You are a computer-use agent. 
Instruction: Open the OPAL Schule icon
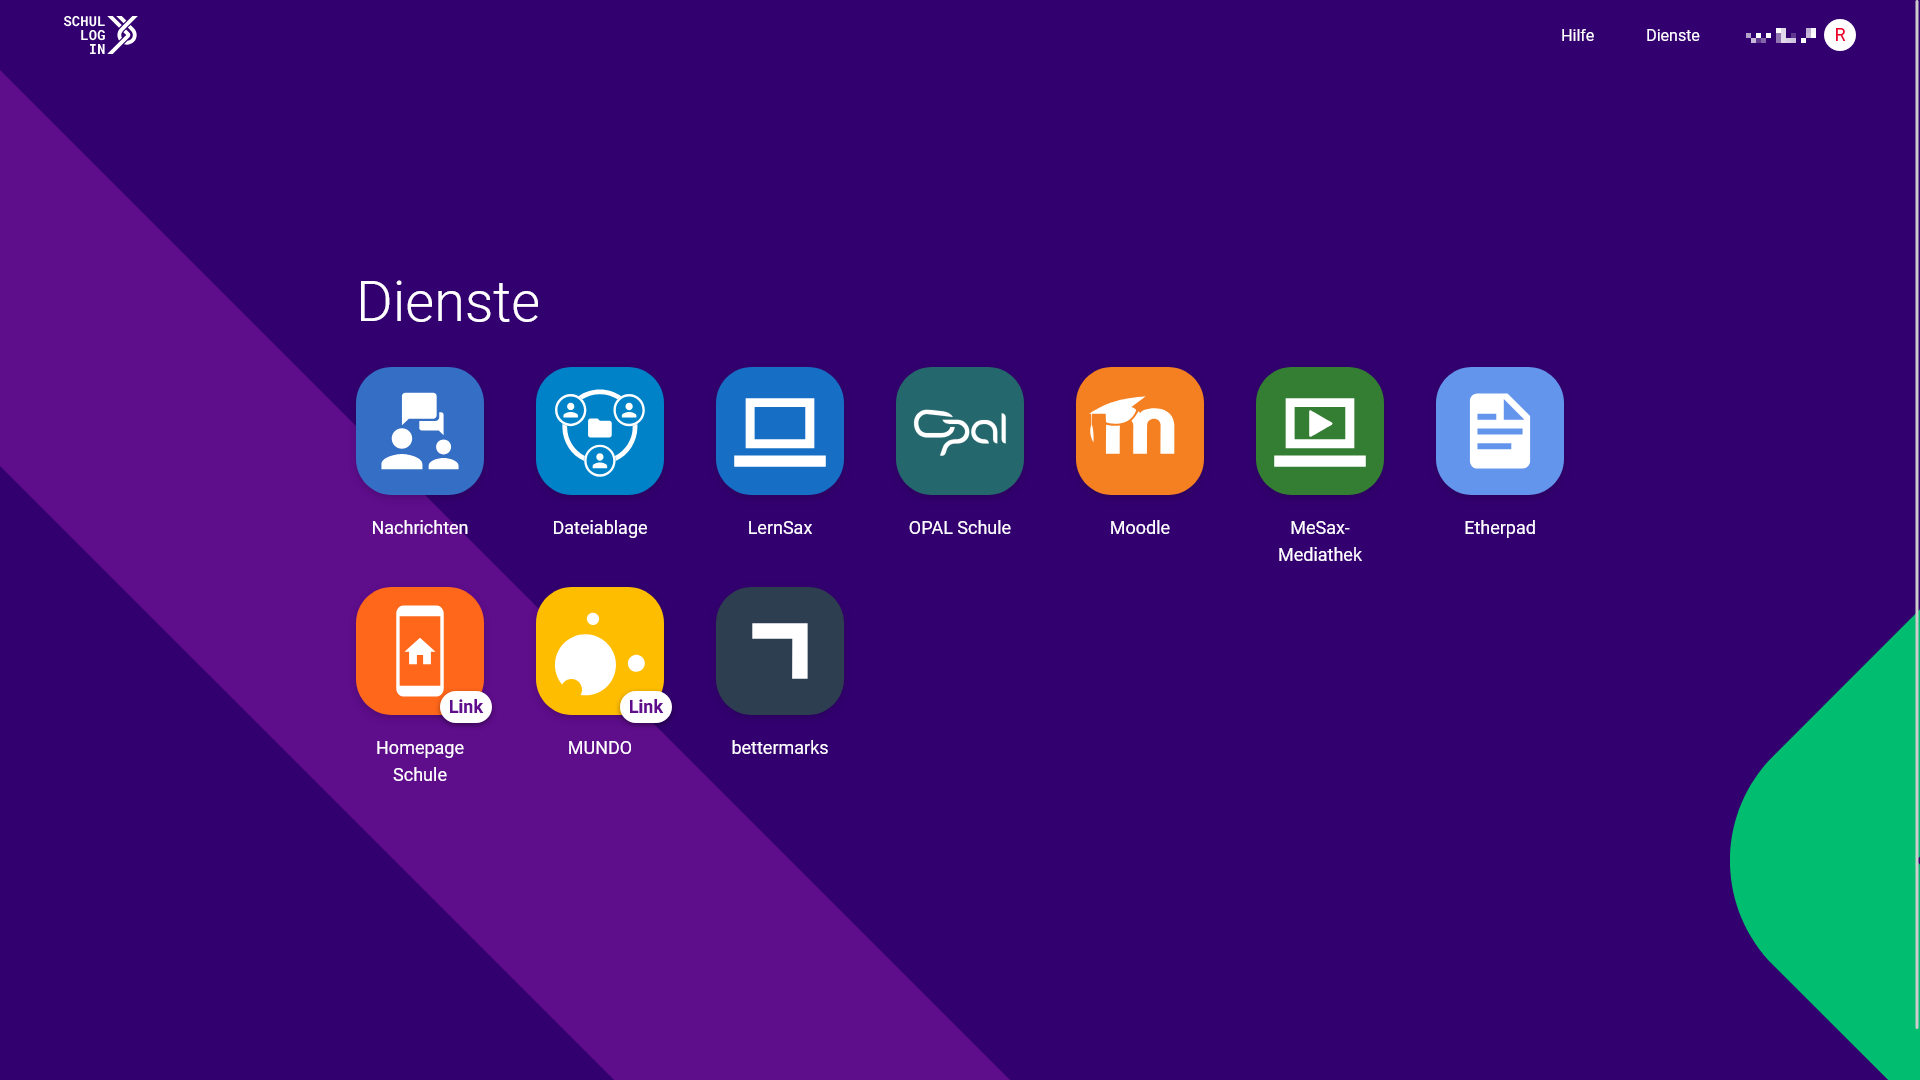pos(960,431)
